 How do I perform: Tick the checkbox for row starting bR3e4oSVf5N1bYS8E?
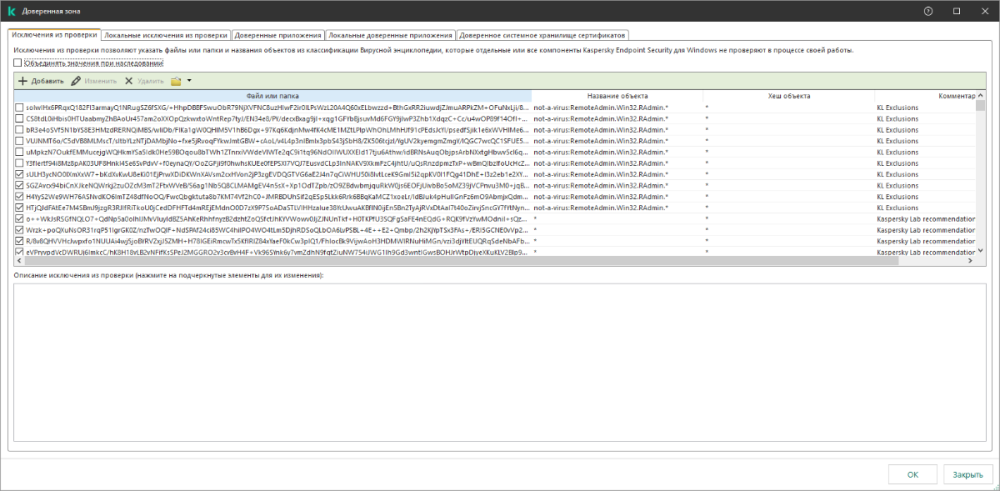coord(20,130)
